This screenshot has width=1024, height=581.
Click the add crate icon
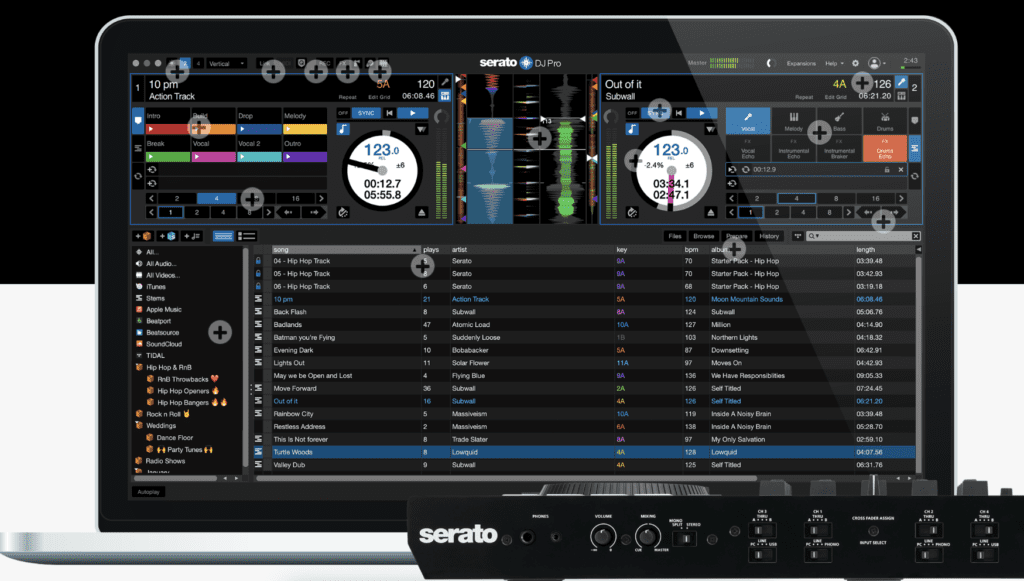click(x=143, y=236)
